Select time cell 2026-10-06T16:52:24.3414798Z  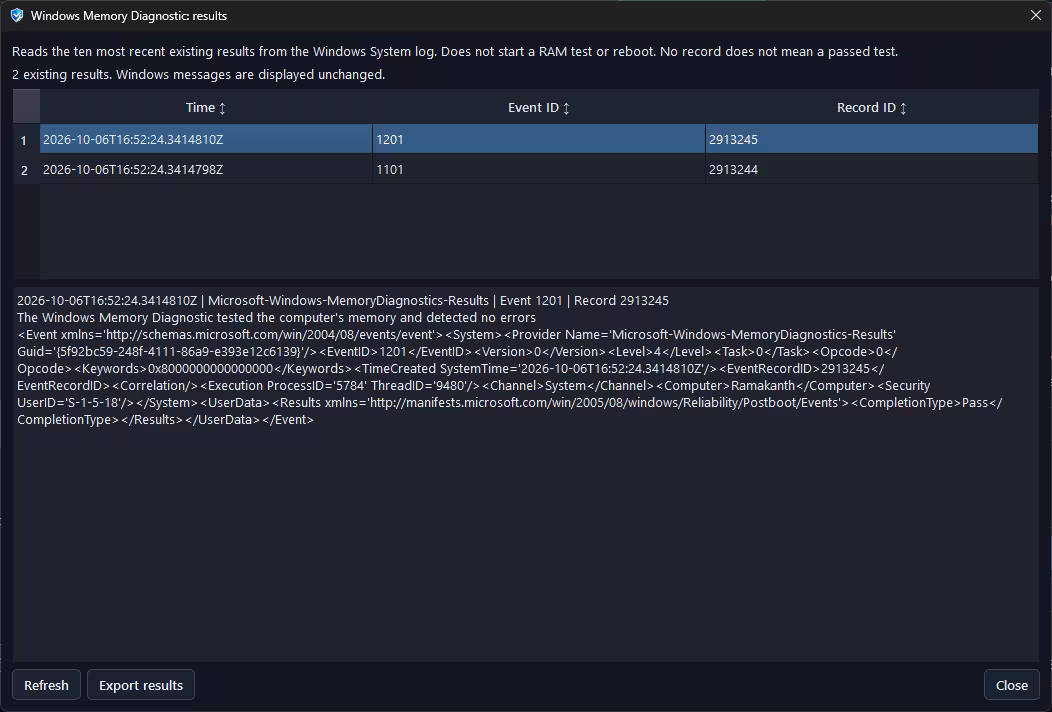(206, 170)
